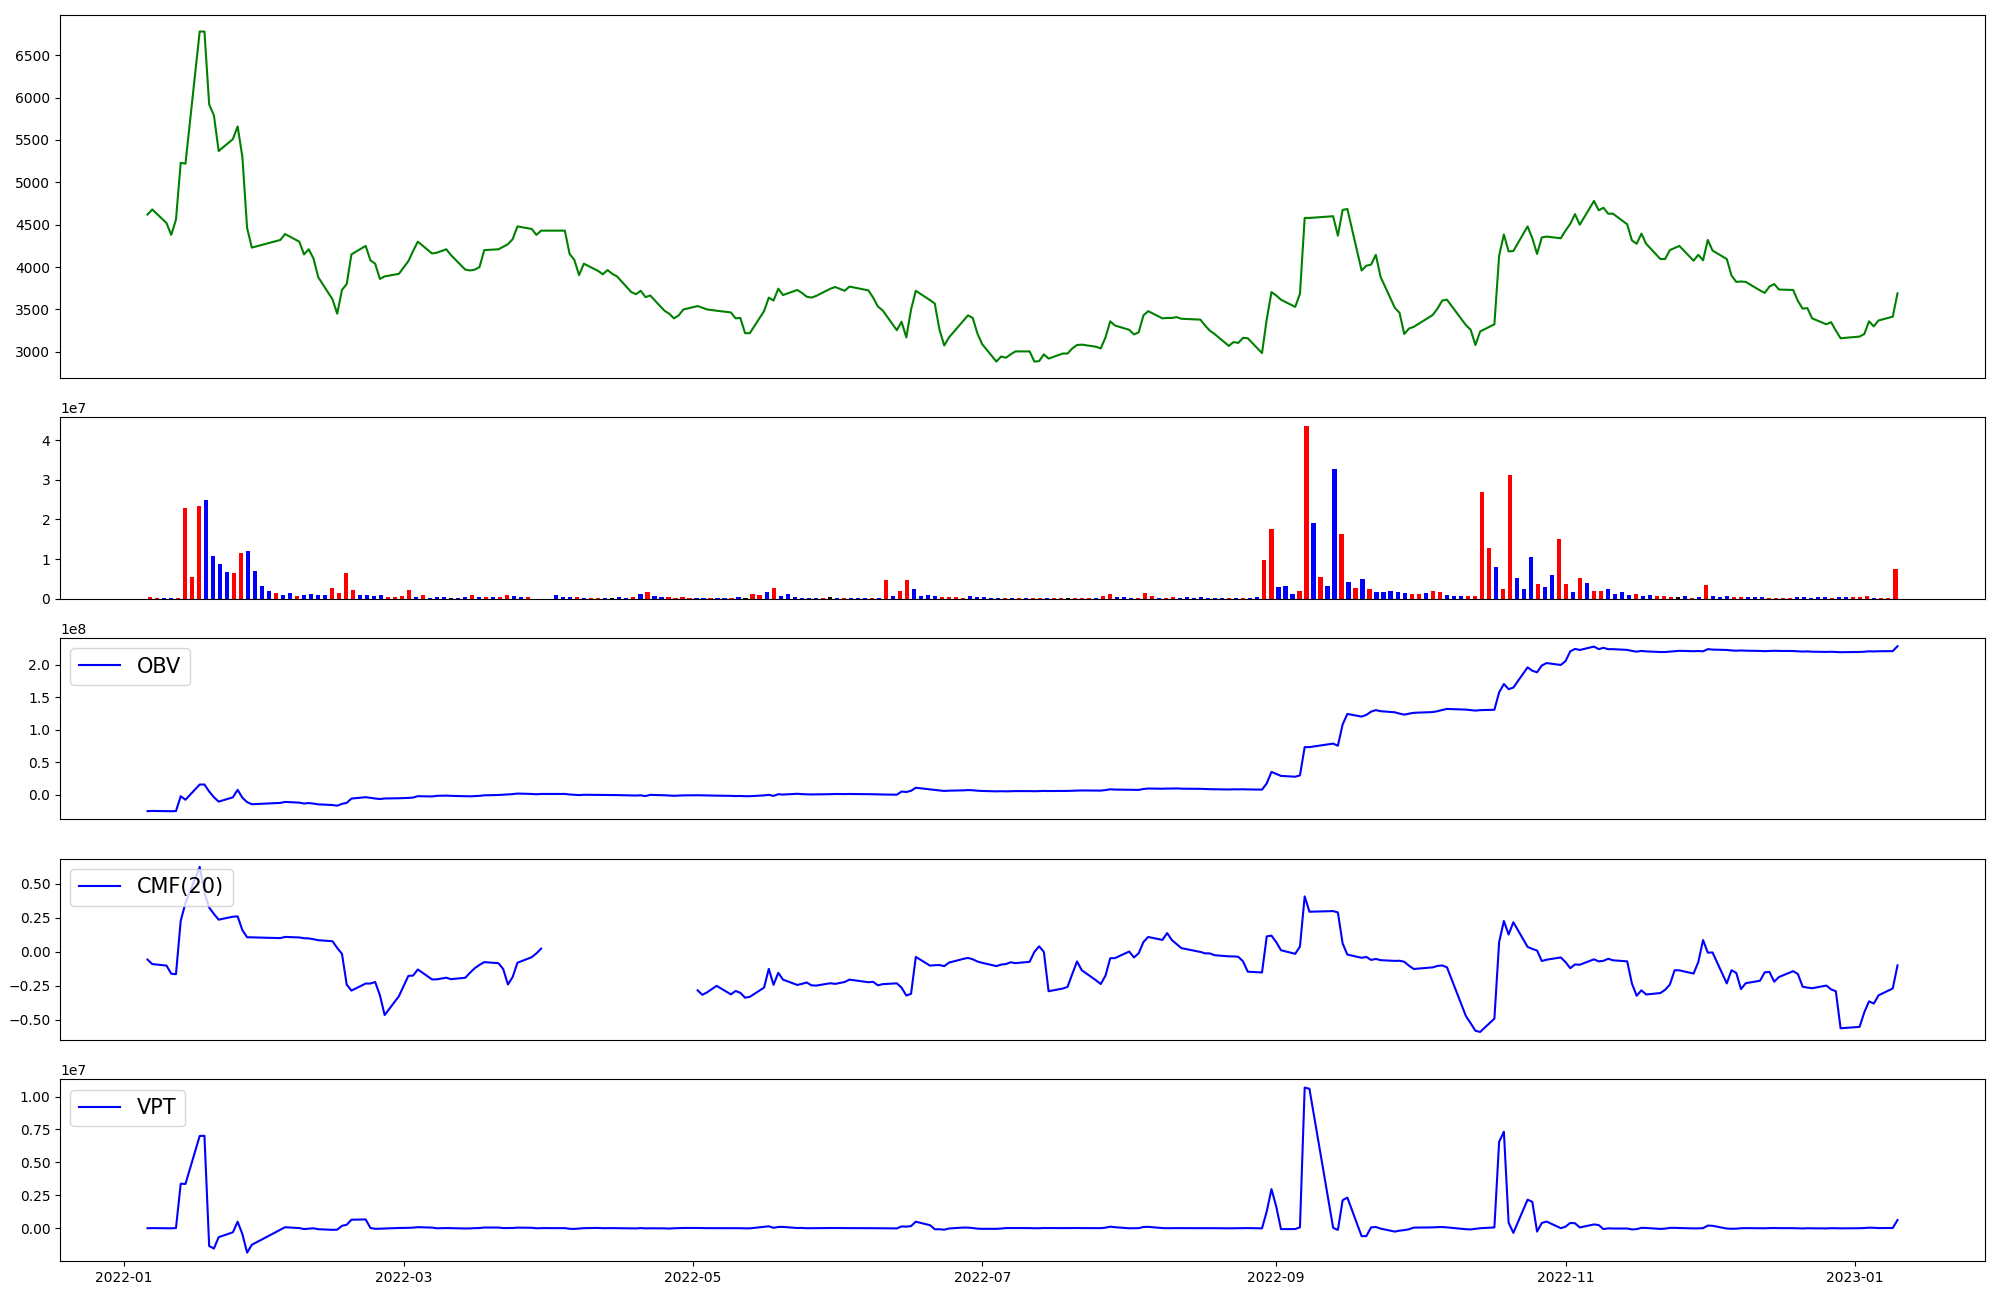Click the 2022-05 x-axis date label
The height and width of the screenshot is (1300, 2000).
tap(693, 1277)
